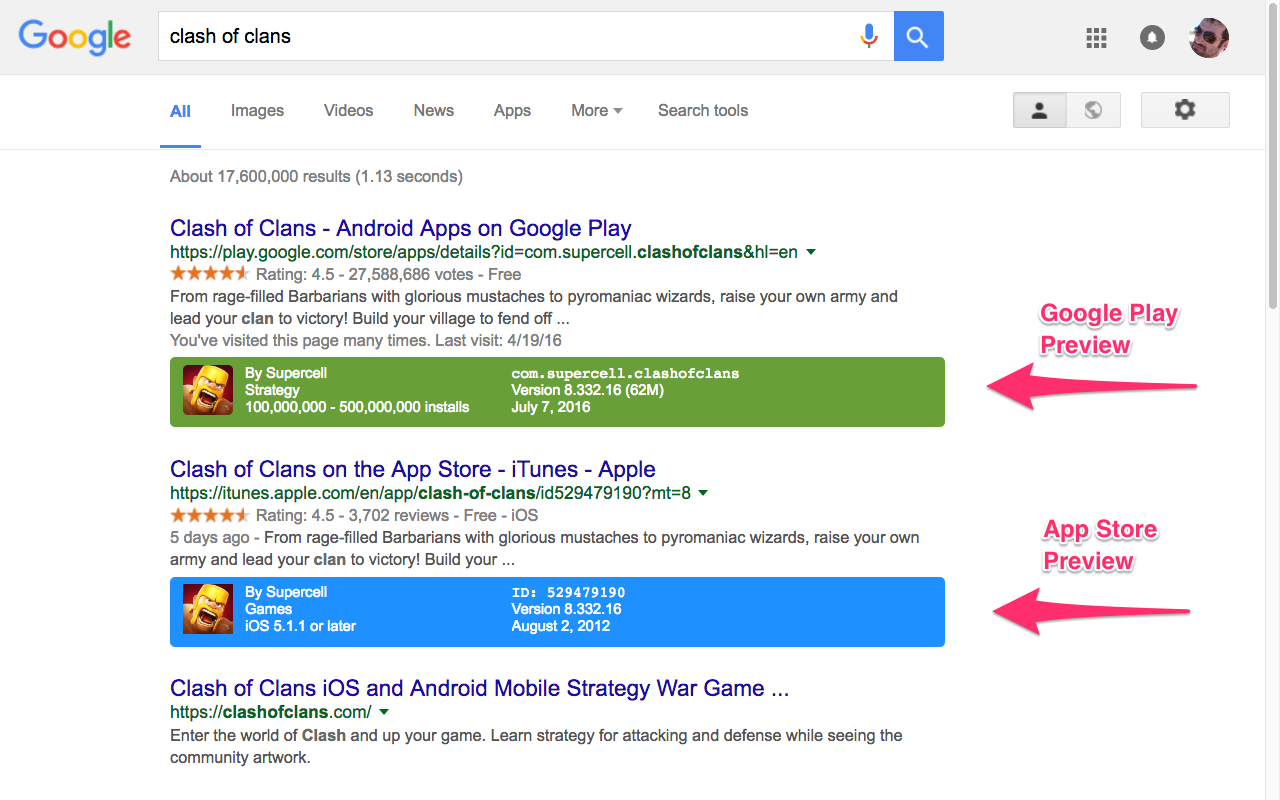Switch to the News tab

(433, 110)
